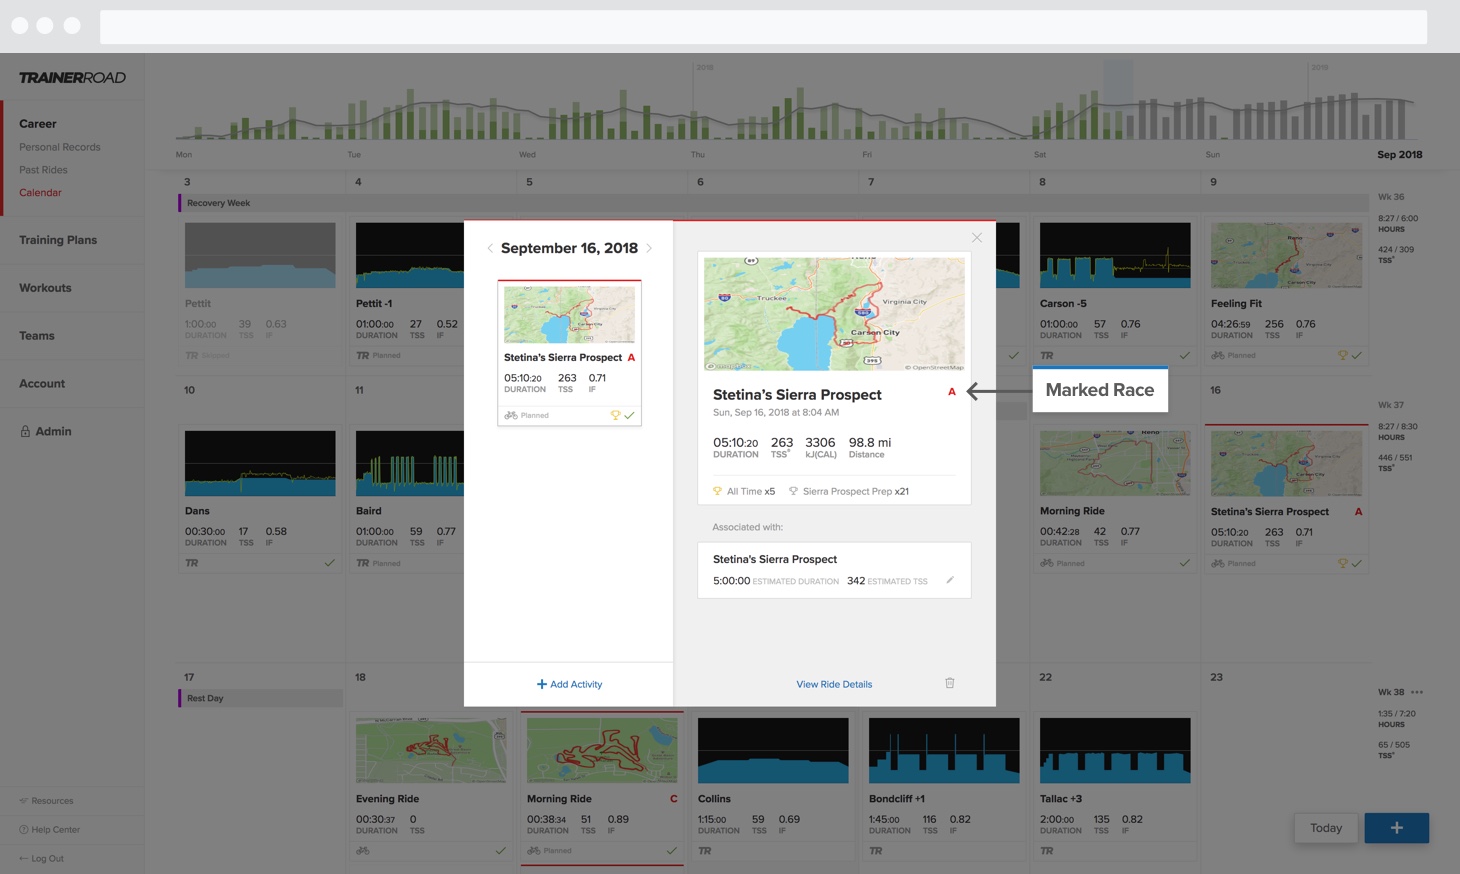Viewport: 1460px width, 874px height.
Task: Open the Tallac +3 workout thumbnail
Action: 1115,750
